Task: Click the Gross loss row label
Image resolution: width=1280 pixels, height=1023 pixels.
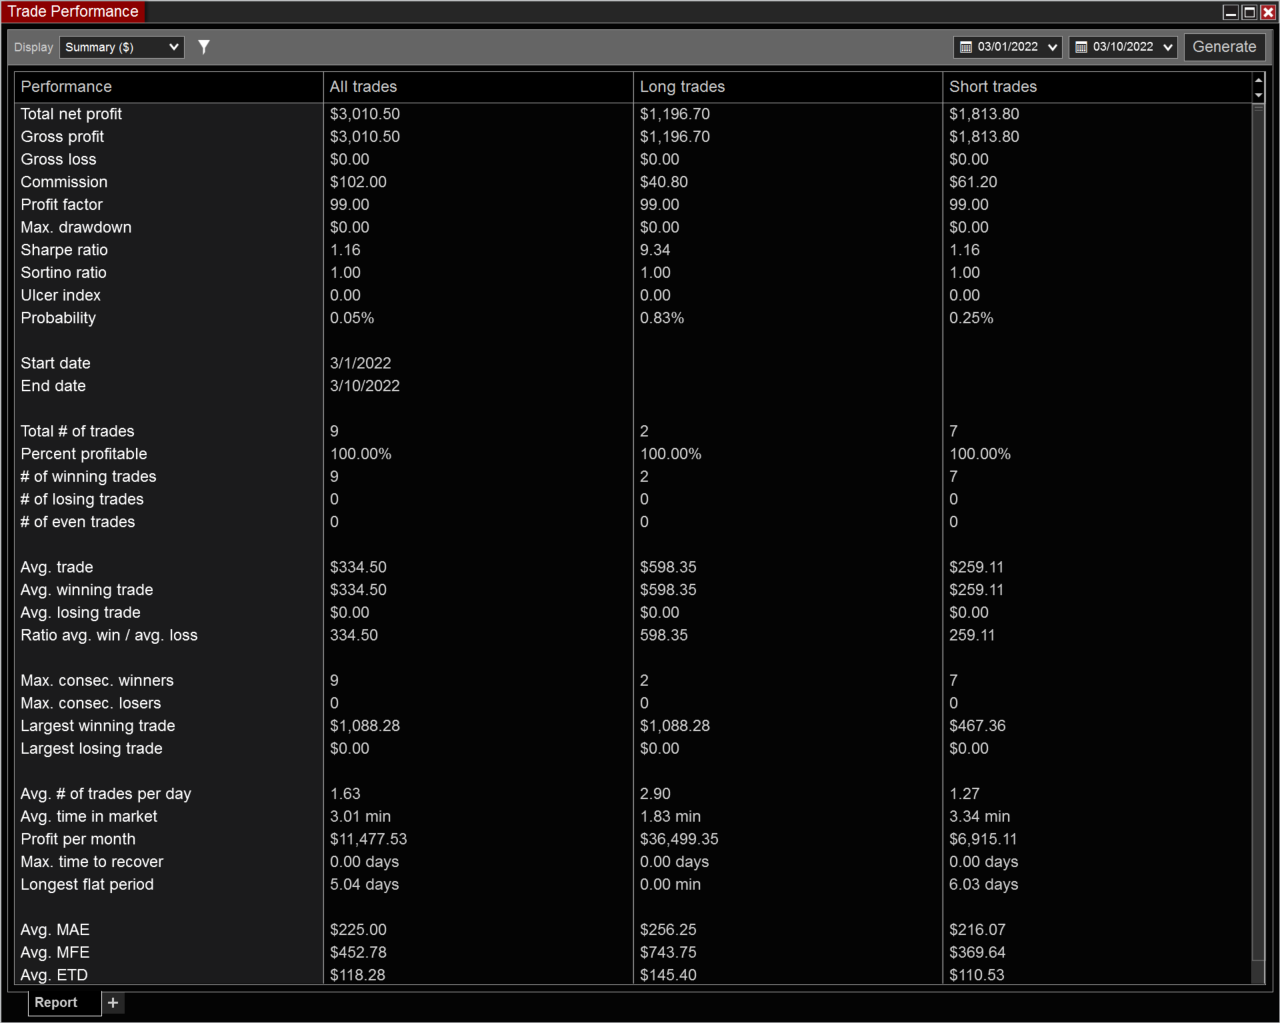Action: [58, 159]
